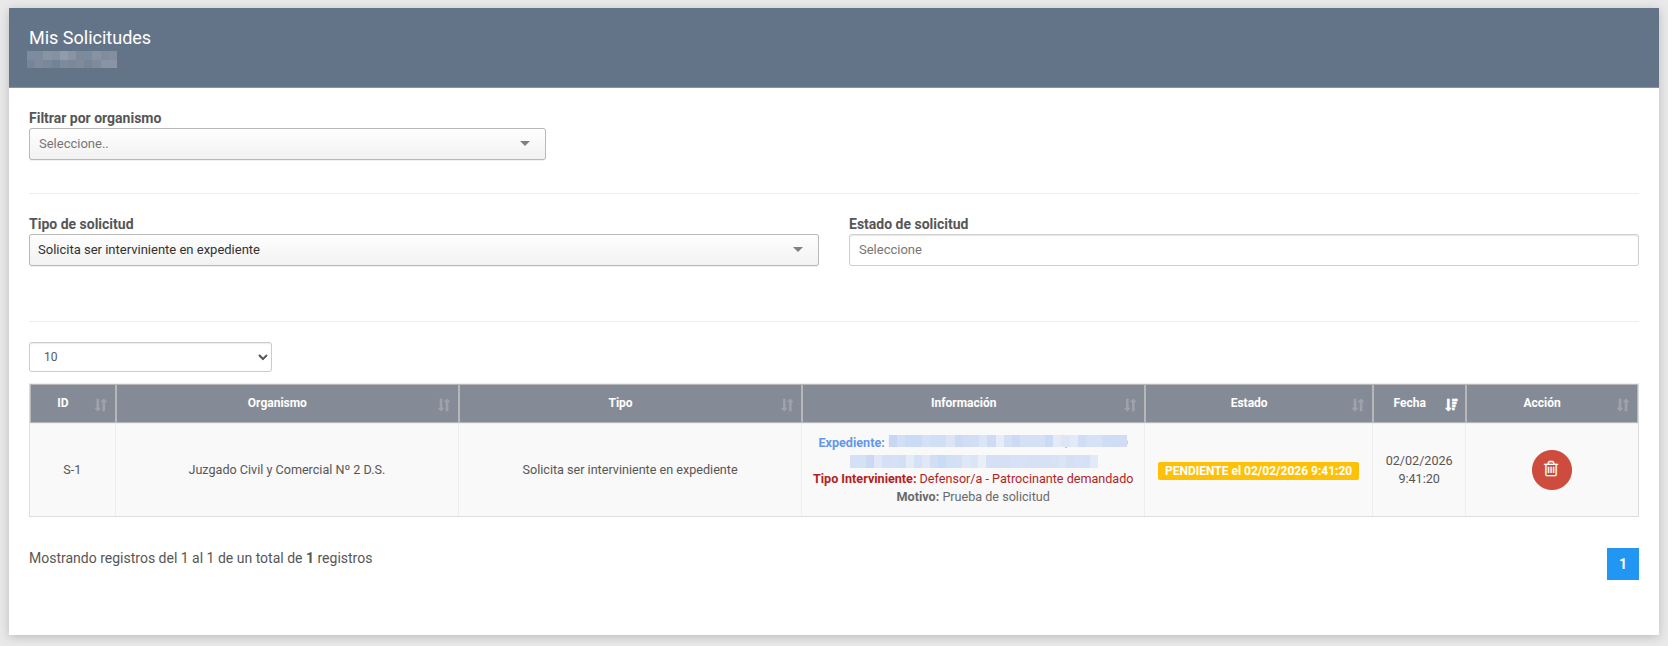
Task: Sort table by ID column arrows
Action: [101, 405]
